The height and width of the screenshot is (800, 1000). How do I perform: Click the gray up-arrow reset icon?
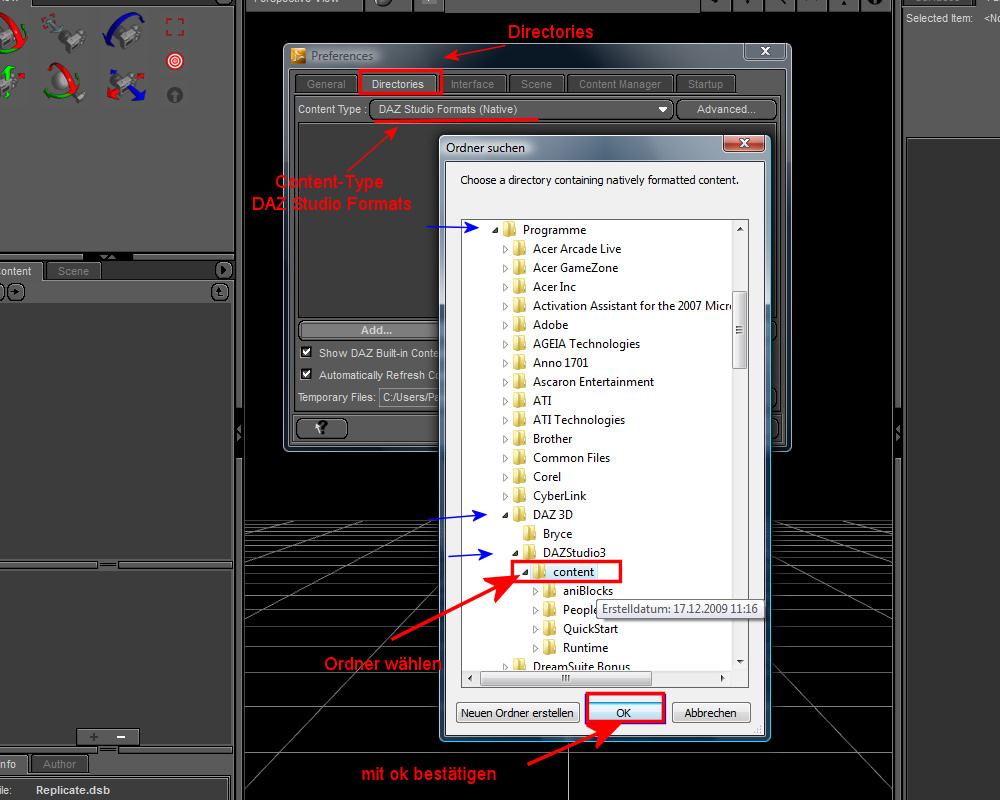tap(175, 95)
